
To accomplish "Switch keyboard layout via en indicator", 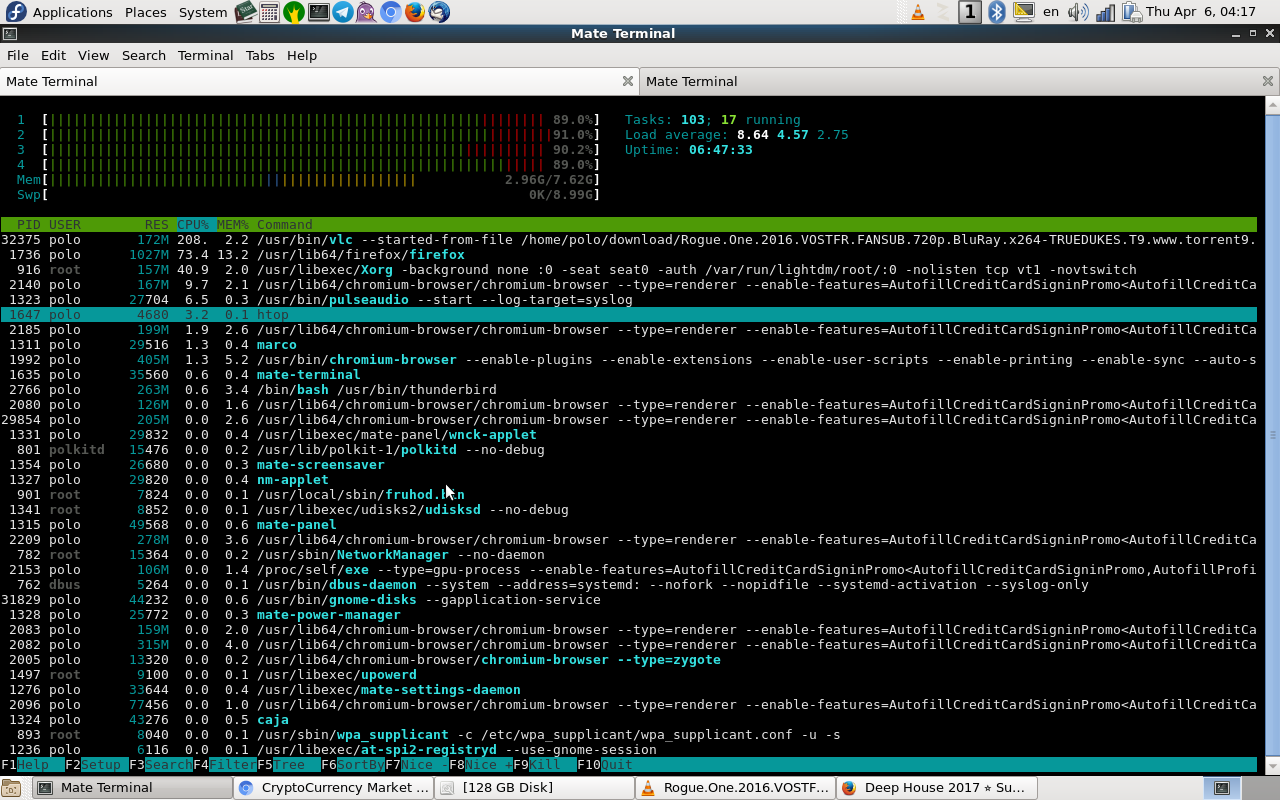I will tap(1051, 12).
